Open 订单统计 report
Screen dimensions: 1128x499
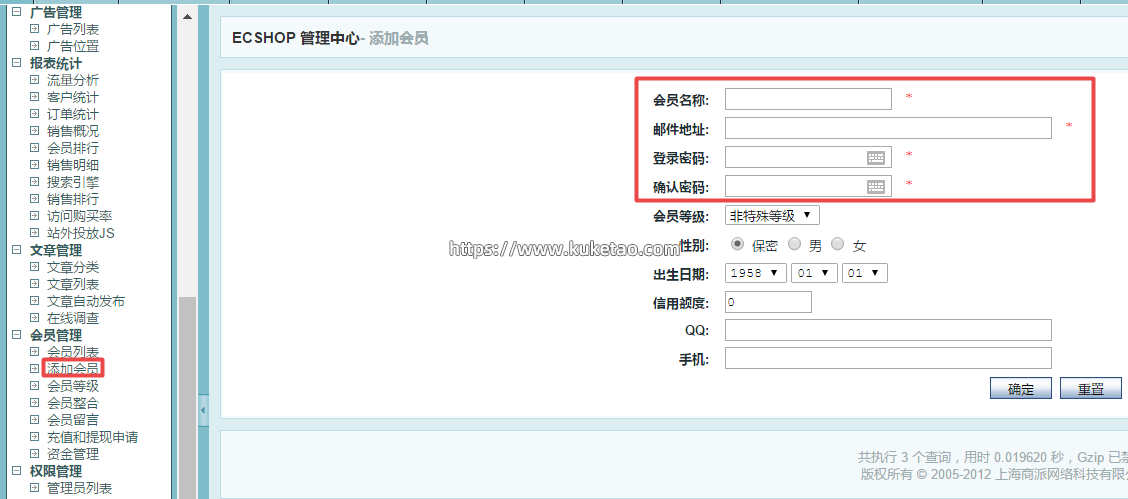[73, 114]
